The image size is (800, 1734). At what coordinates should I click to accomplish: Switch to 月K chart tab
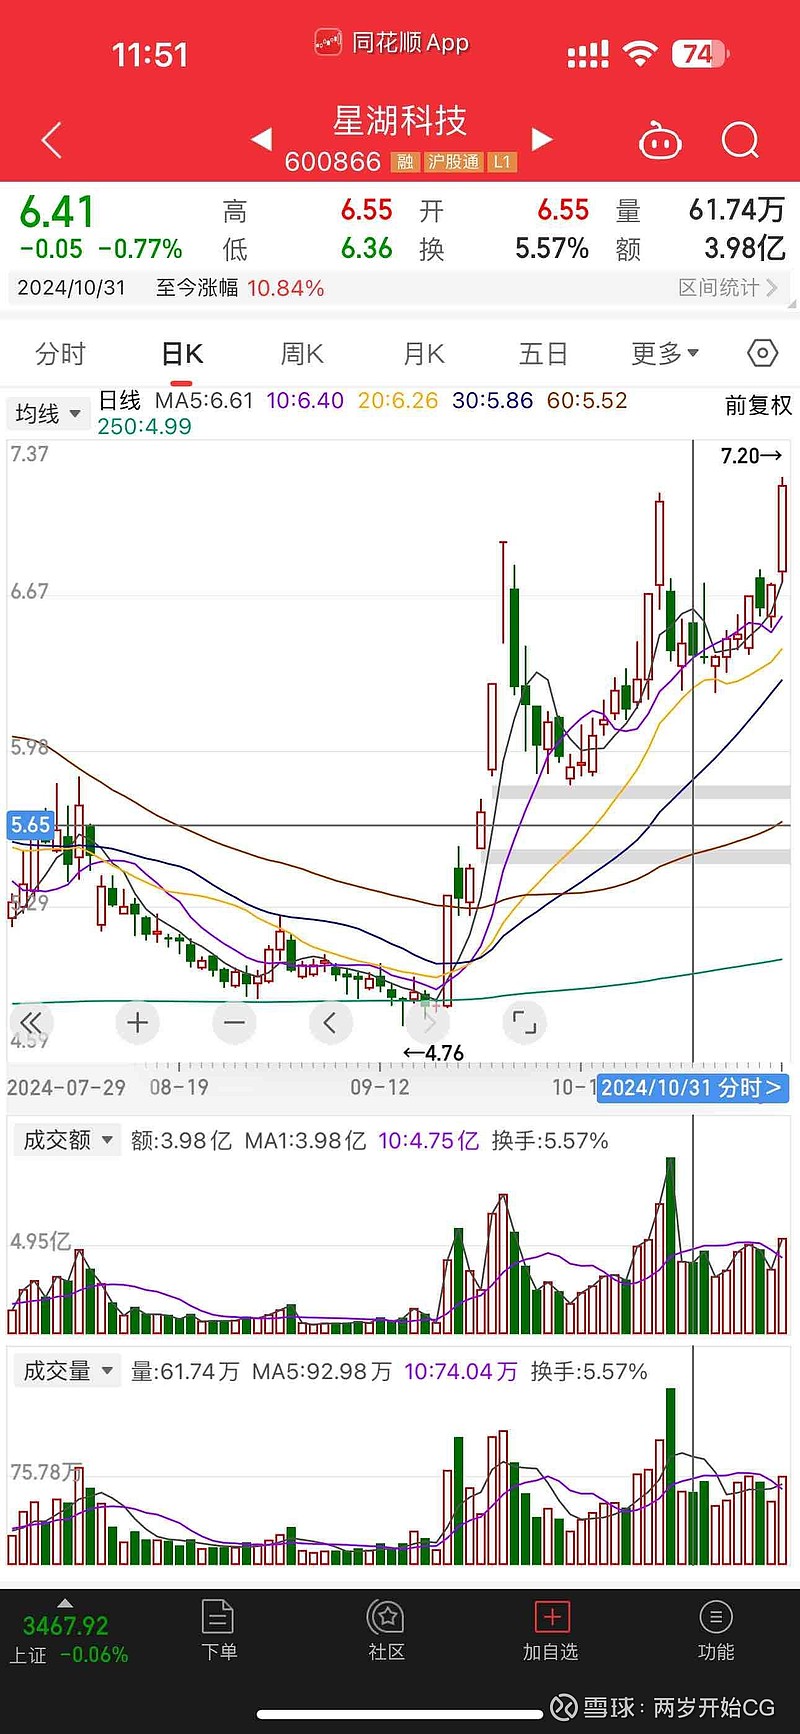point(423,354)
